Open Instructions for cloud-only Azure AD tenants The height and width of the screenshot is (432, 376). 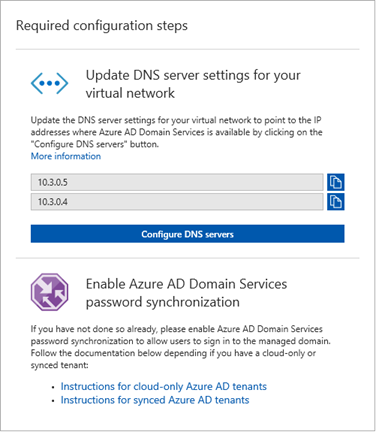coord(164,386)
